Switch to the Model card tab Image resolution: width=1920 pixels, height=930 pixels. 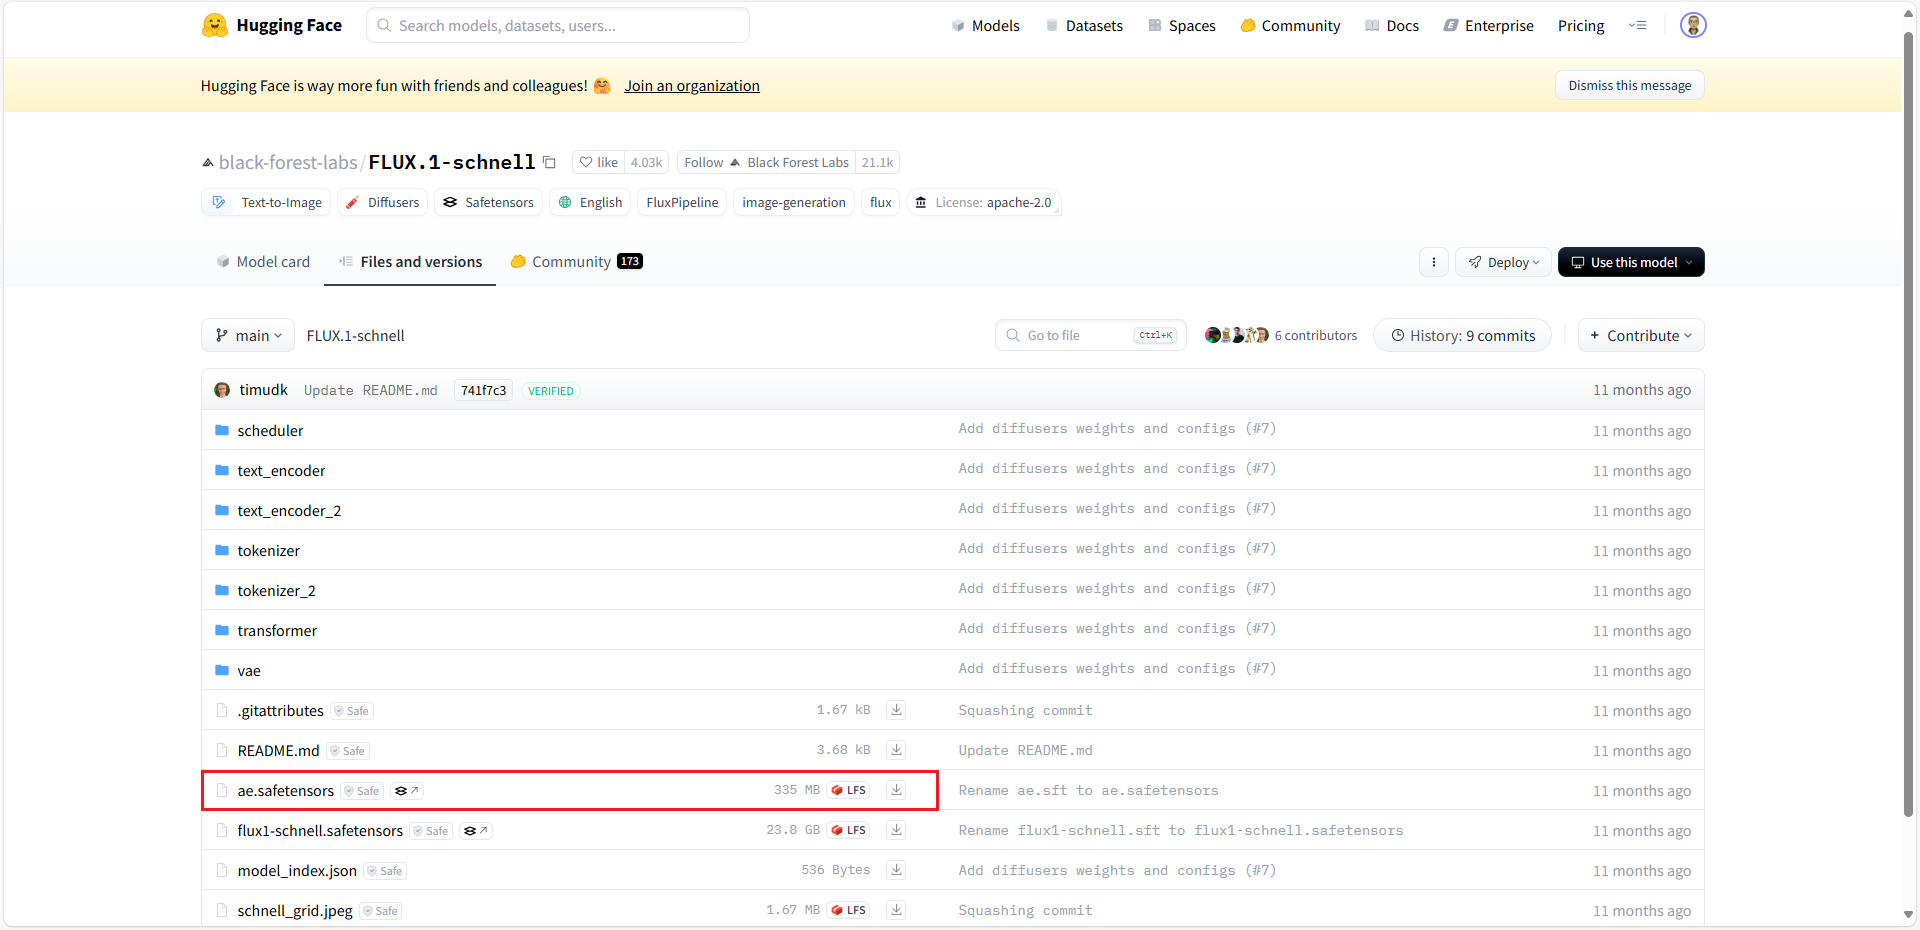click(263, 262)
